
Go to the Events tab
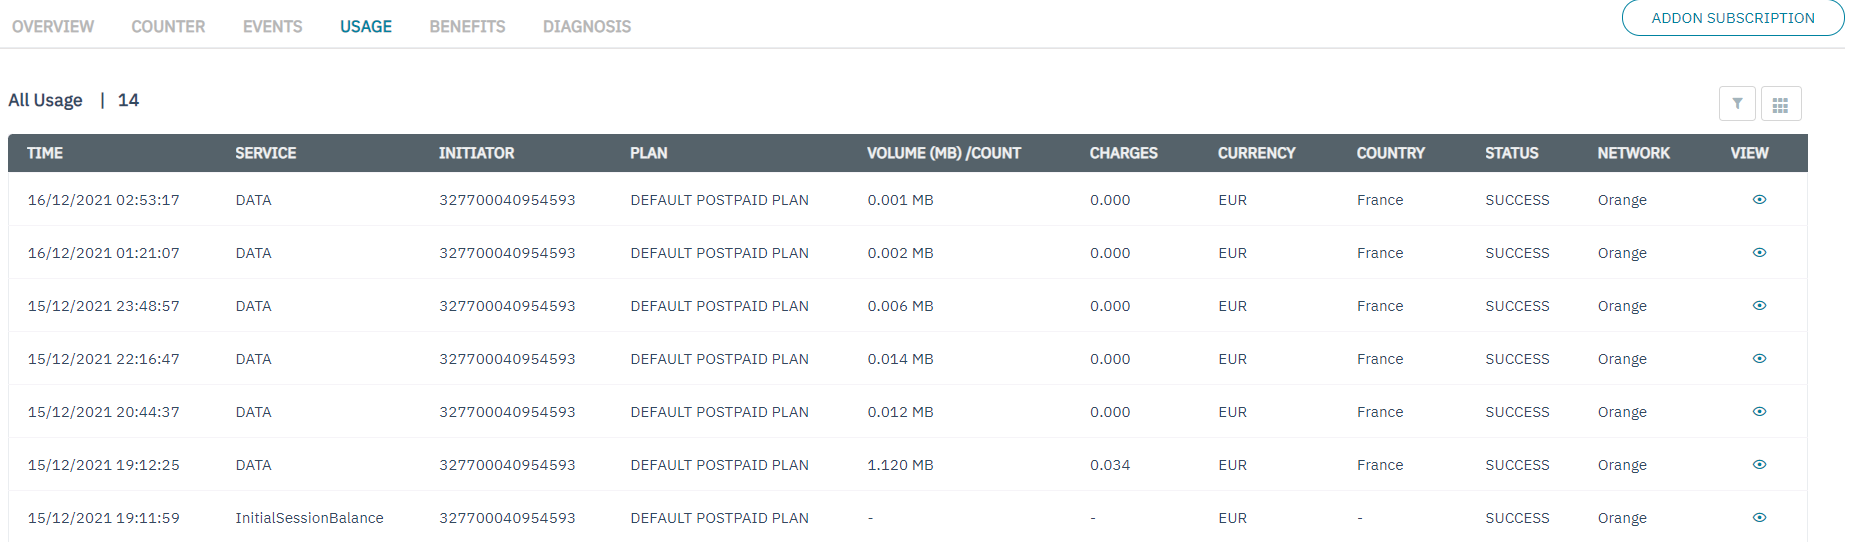[x=272, y=27]
